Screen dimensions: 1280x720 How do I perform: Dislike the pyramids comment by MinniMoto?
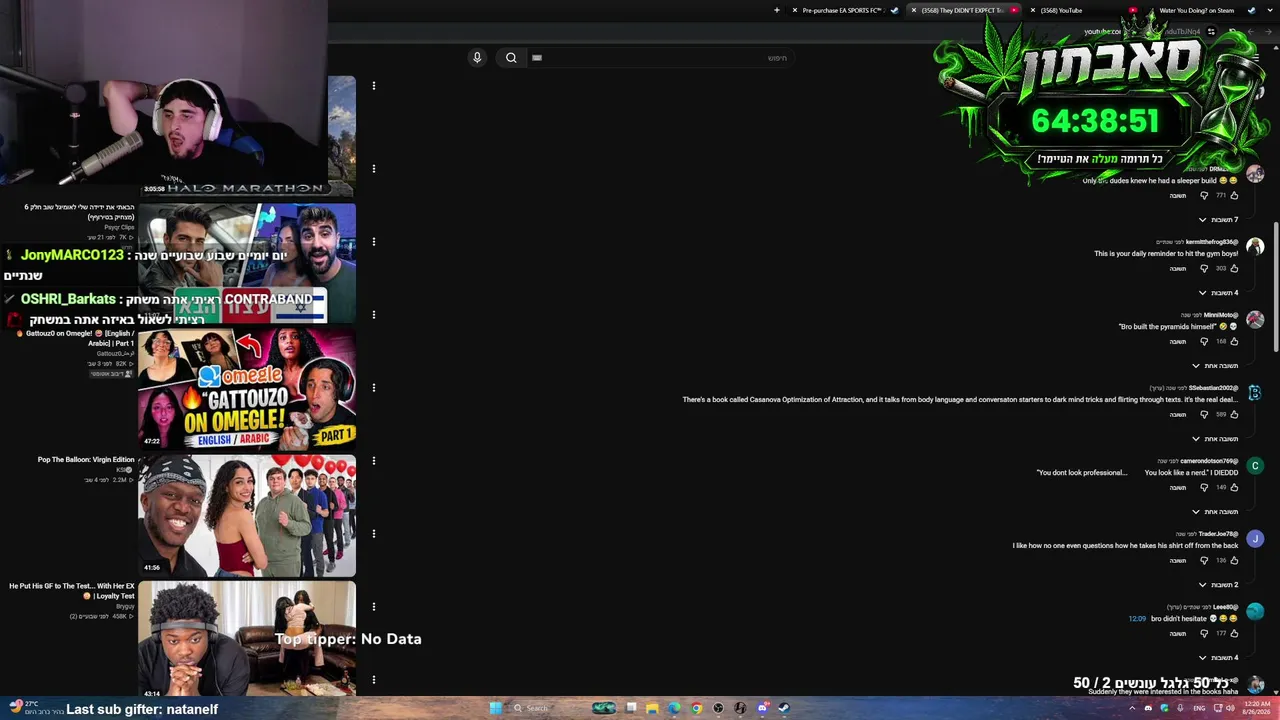1204,342
